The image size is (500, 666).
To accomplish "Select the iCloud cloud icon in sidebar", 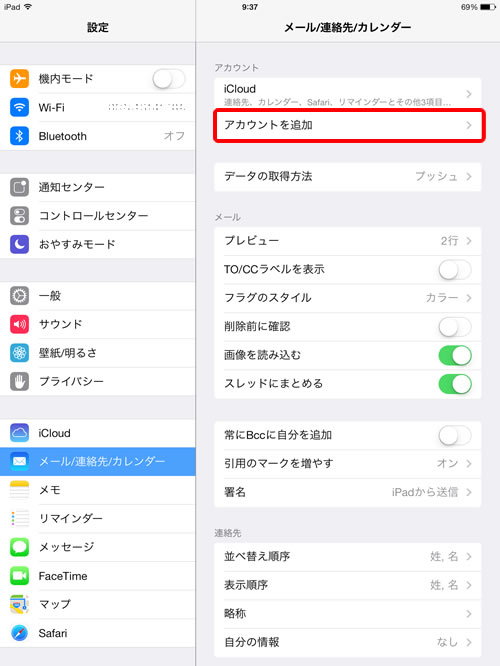I will (x=19, y=433).
